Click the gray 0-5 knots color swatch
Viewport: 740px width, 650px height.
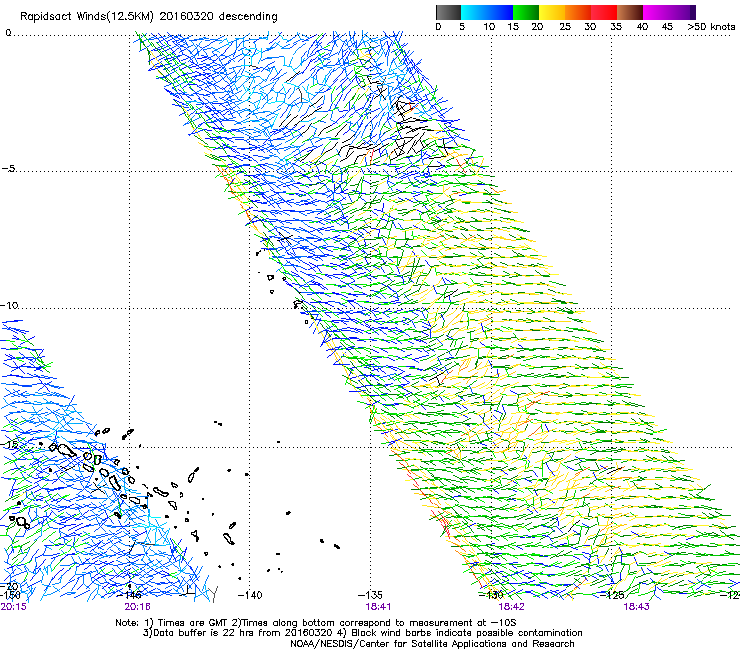448,12
